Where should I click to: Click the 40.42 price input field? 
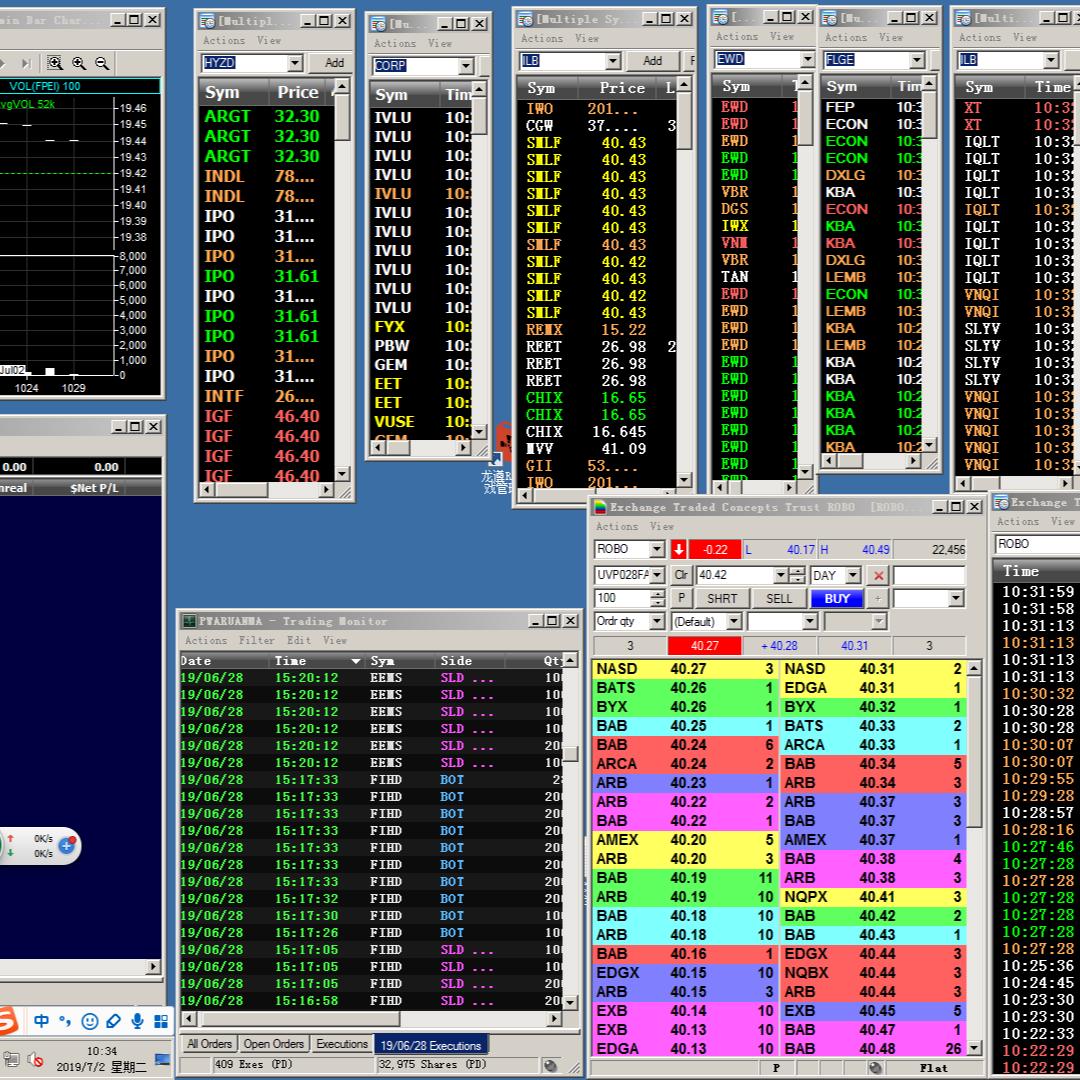click(x=734, y=575)
